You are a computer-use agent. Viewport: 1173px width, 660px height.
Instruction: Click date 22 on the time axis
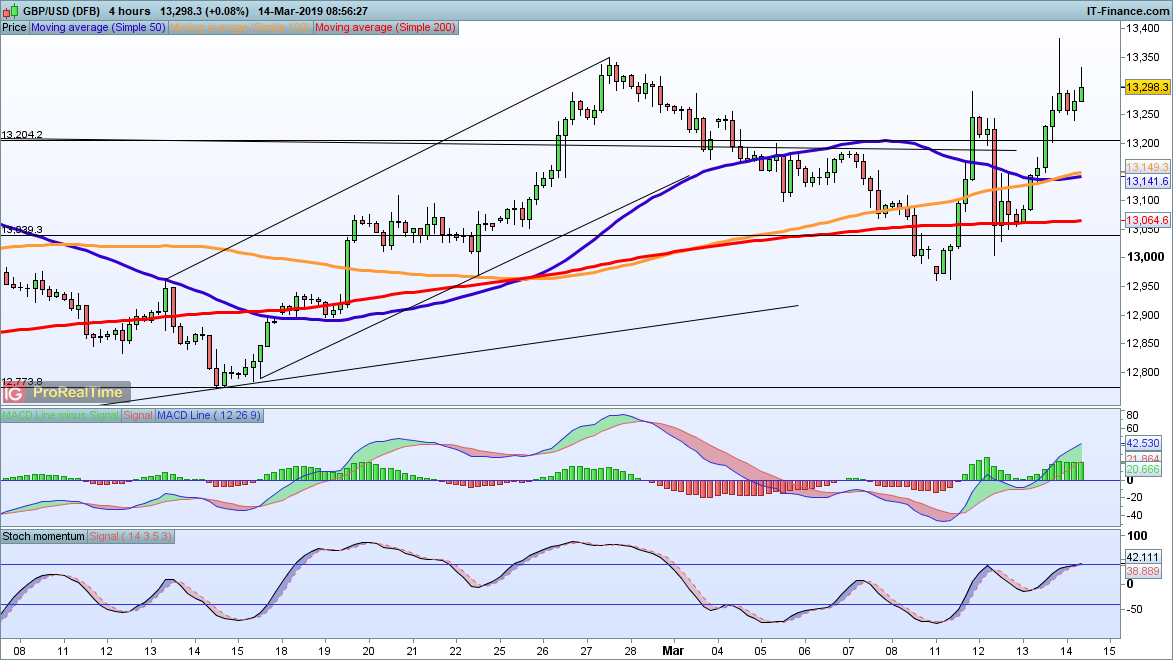(x=456, y=650)
